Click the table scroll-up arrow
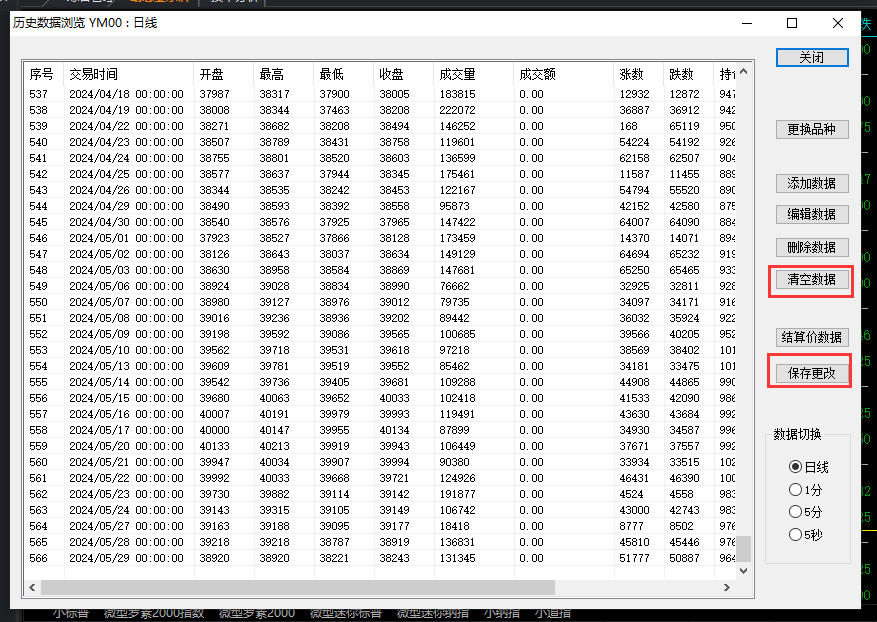The height and width of the screenshot is (622, 877). click(x=743, y=72)
